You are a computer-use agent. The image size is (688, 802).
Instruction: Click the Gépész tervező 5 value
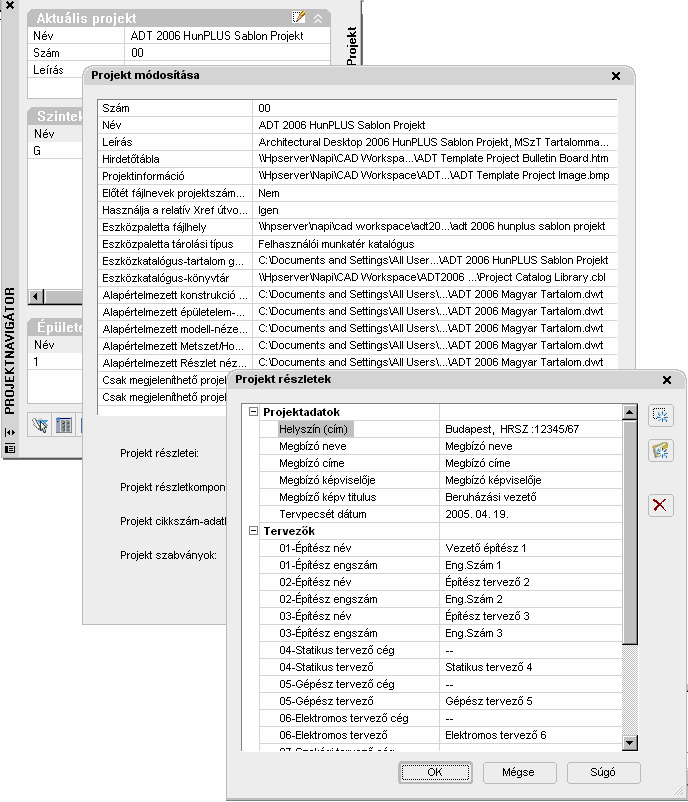[x=488, y=701]
